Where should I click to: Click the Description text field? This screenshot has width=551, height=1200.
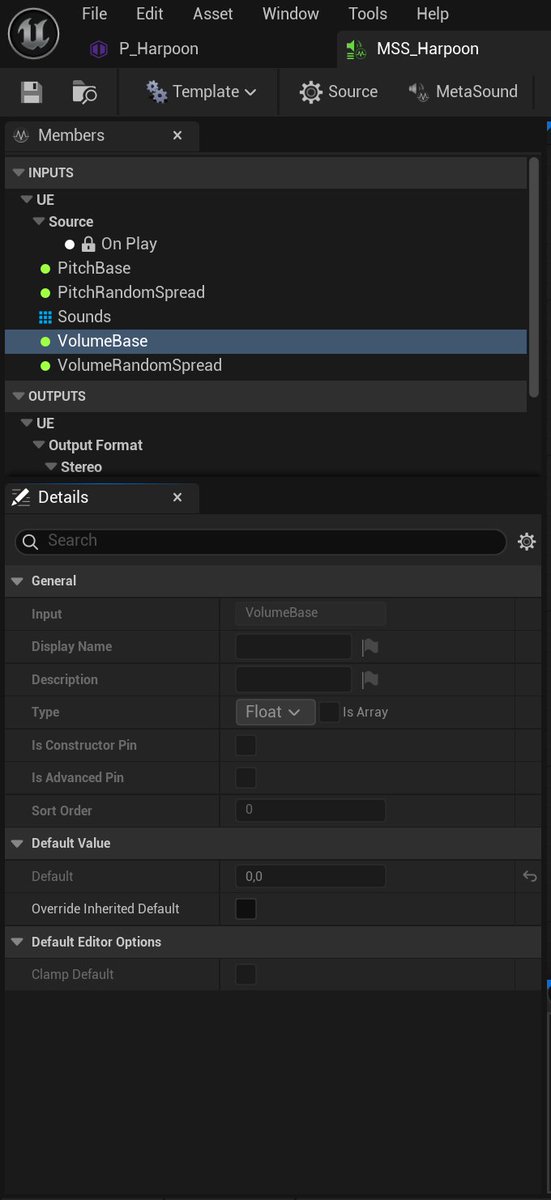[294, 680]
